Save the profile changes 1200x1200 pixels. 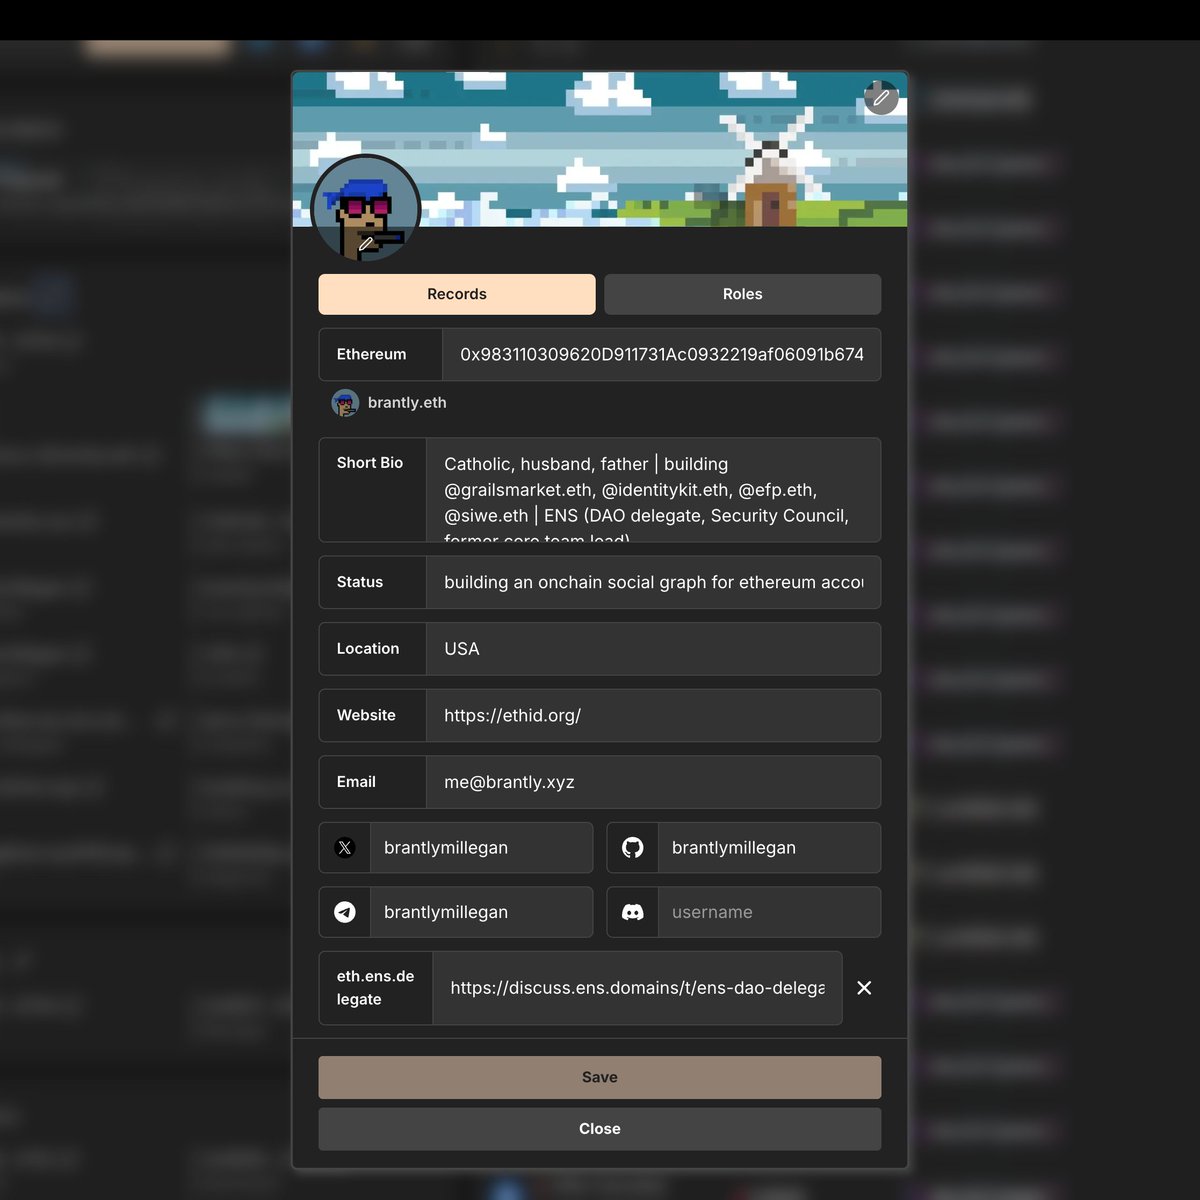pyautogui.click(x=600, y=1077)
